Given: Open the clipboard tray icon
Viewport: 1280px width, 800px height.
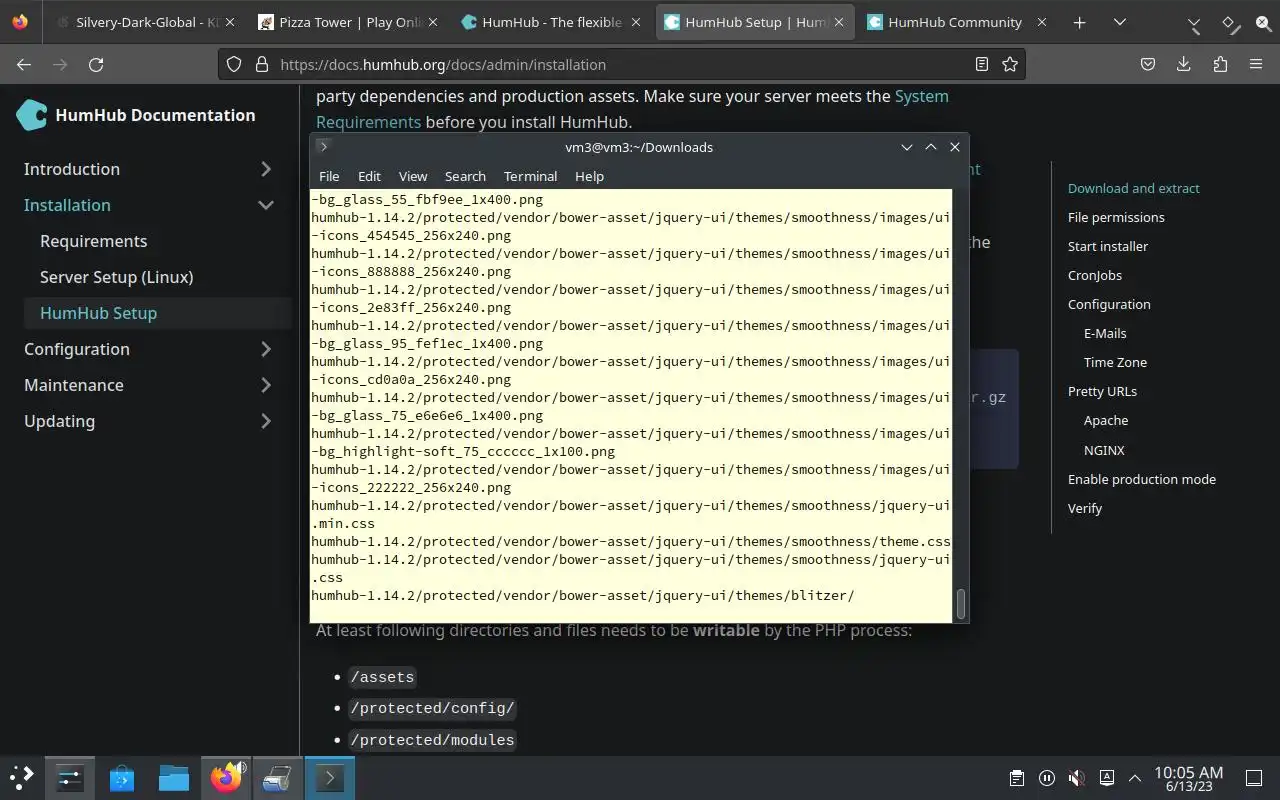Looking at the screenshot, I should 1016,778.
